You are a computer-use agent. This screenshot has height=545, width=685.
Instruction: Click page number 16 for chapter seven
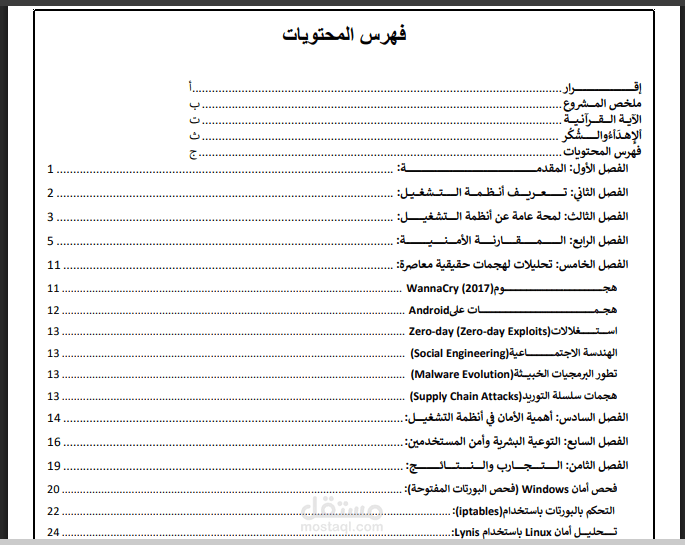(54, 442)
